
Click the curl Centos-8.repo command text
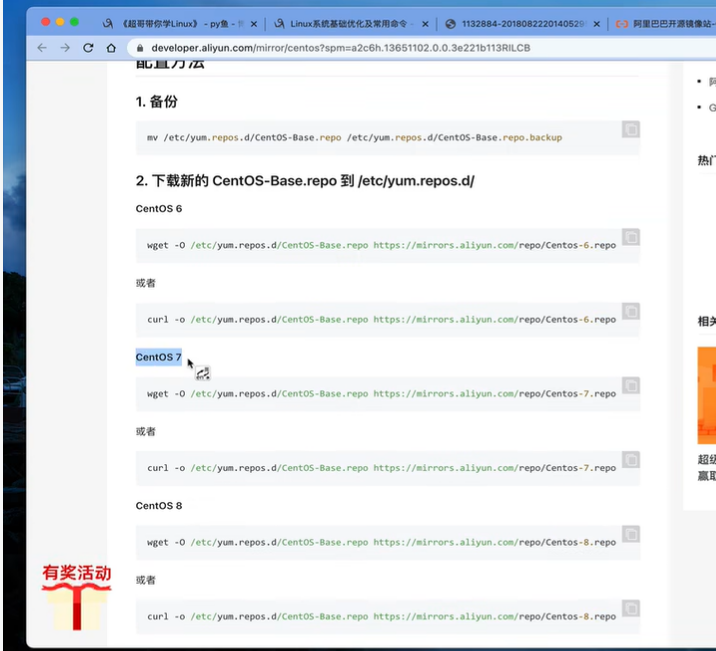pyautogui.click(x=381, y=616)
